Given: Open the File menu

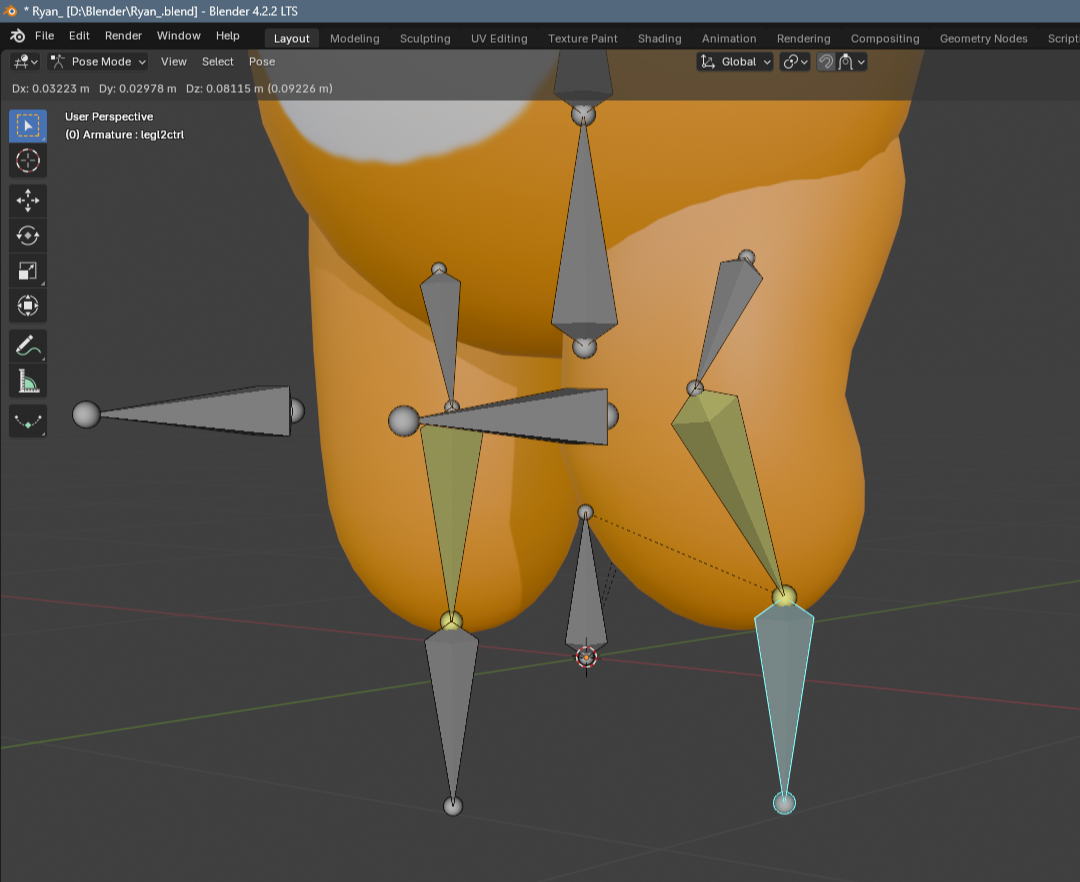Looking at the screenshot, I should click(44, 36).
